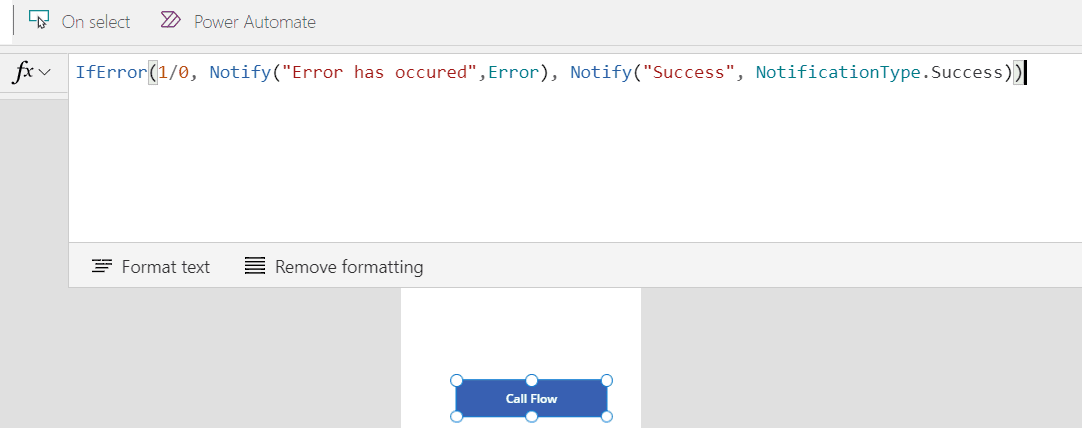Click the IfError function name in formula

pos(110,73)
